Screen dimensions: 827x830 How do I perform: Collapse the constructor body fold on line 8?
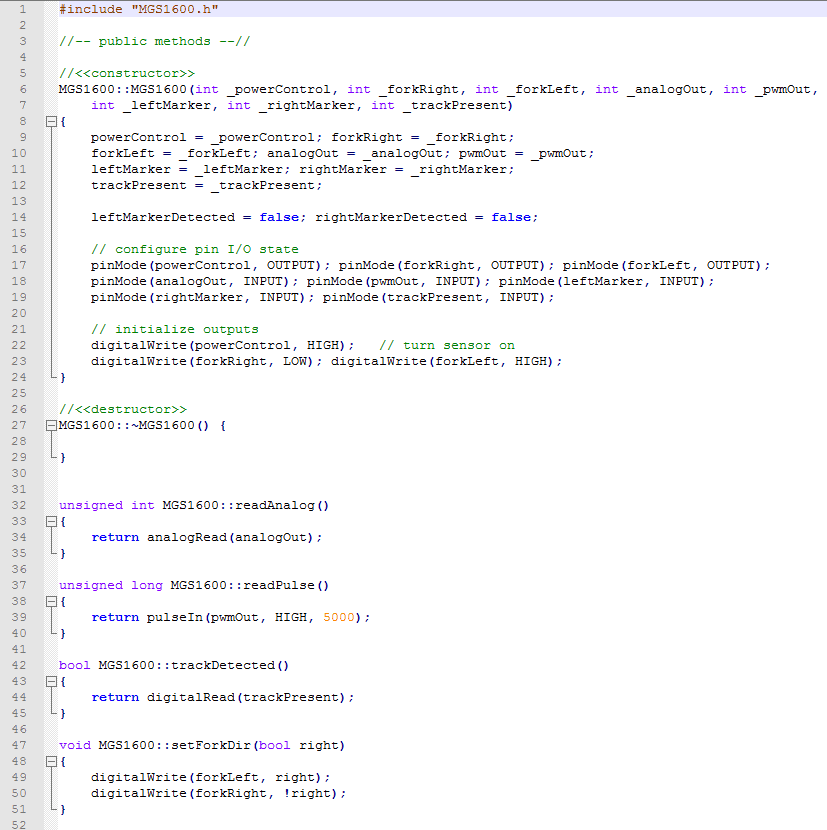tap(51, 122)
